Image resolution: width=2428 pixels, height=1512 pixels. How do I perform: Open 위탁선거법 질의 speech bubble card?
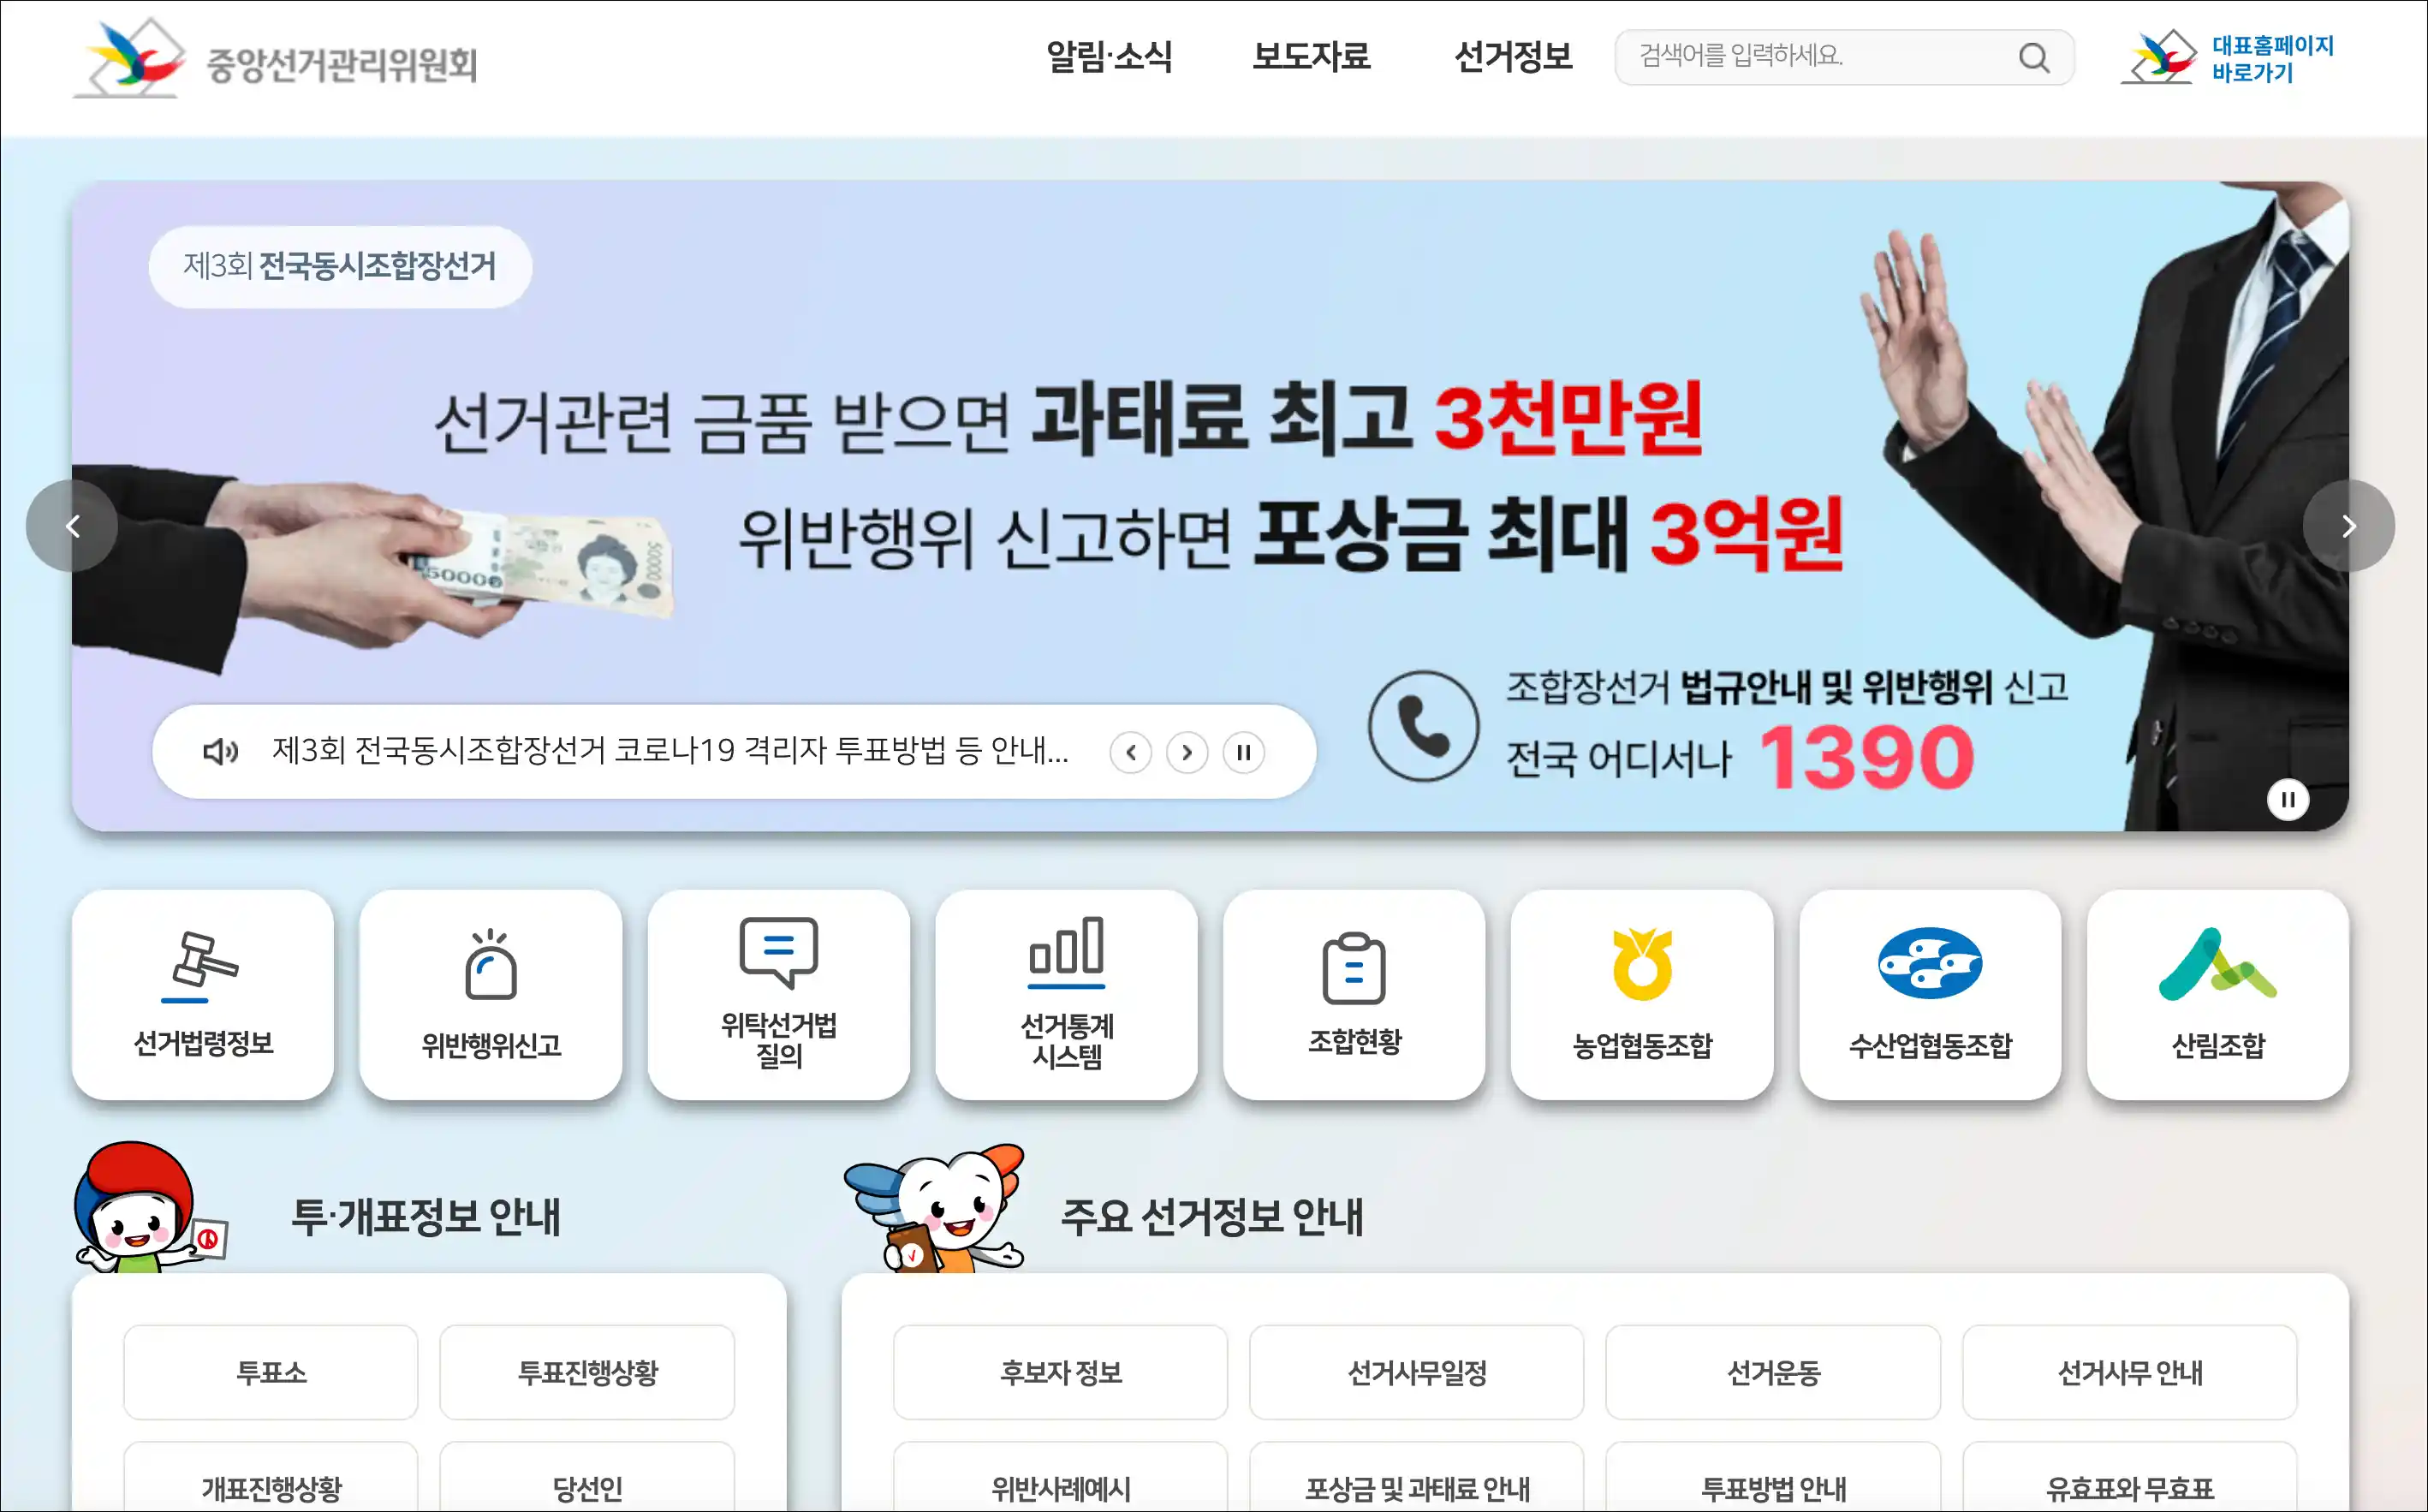[779, 995]
